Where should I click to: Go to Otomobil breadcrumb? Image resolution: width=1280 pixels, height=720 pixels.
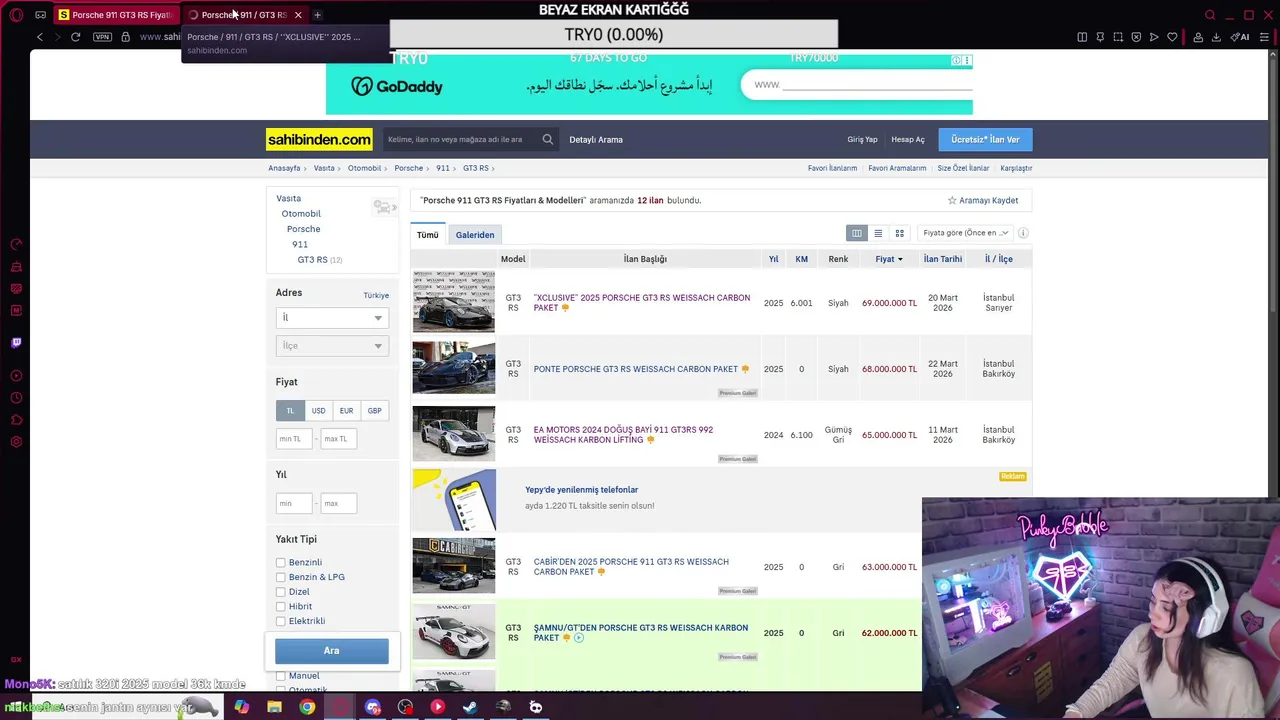364,168
